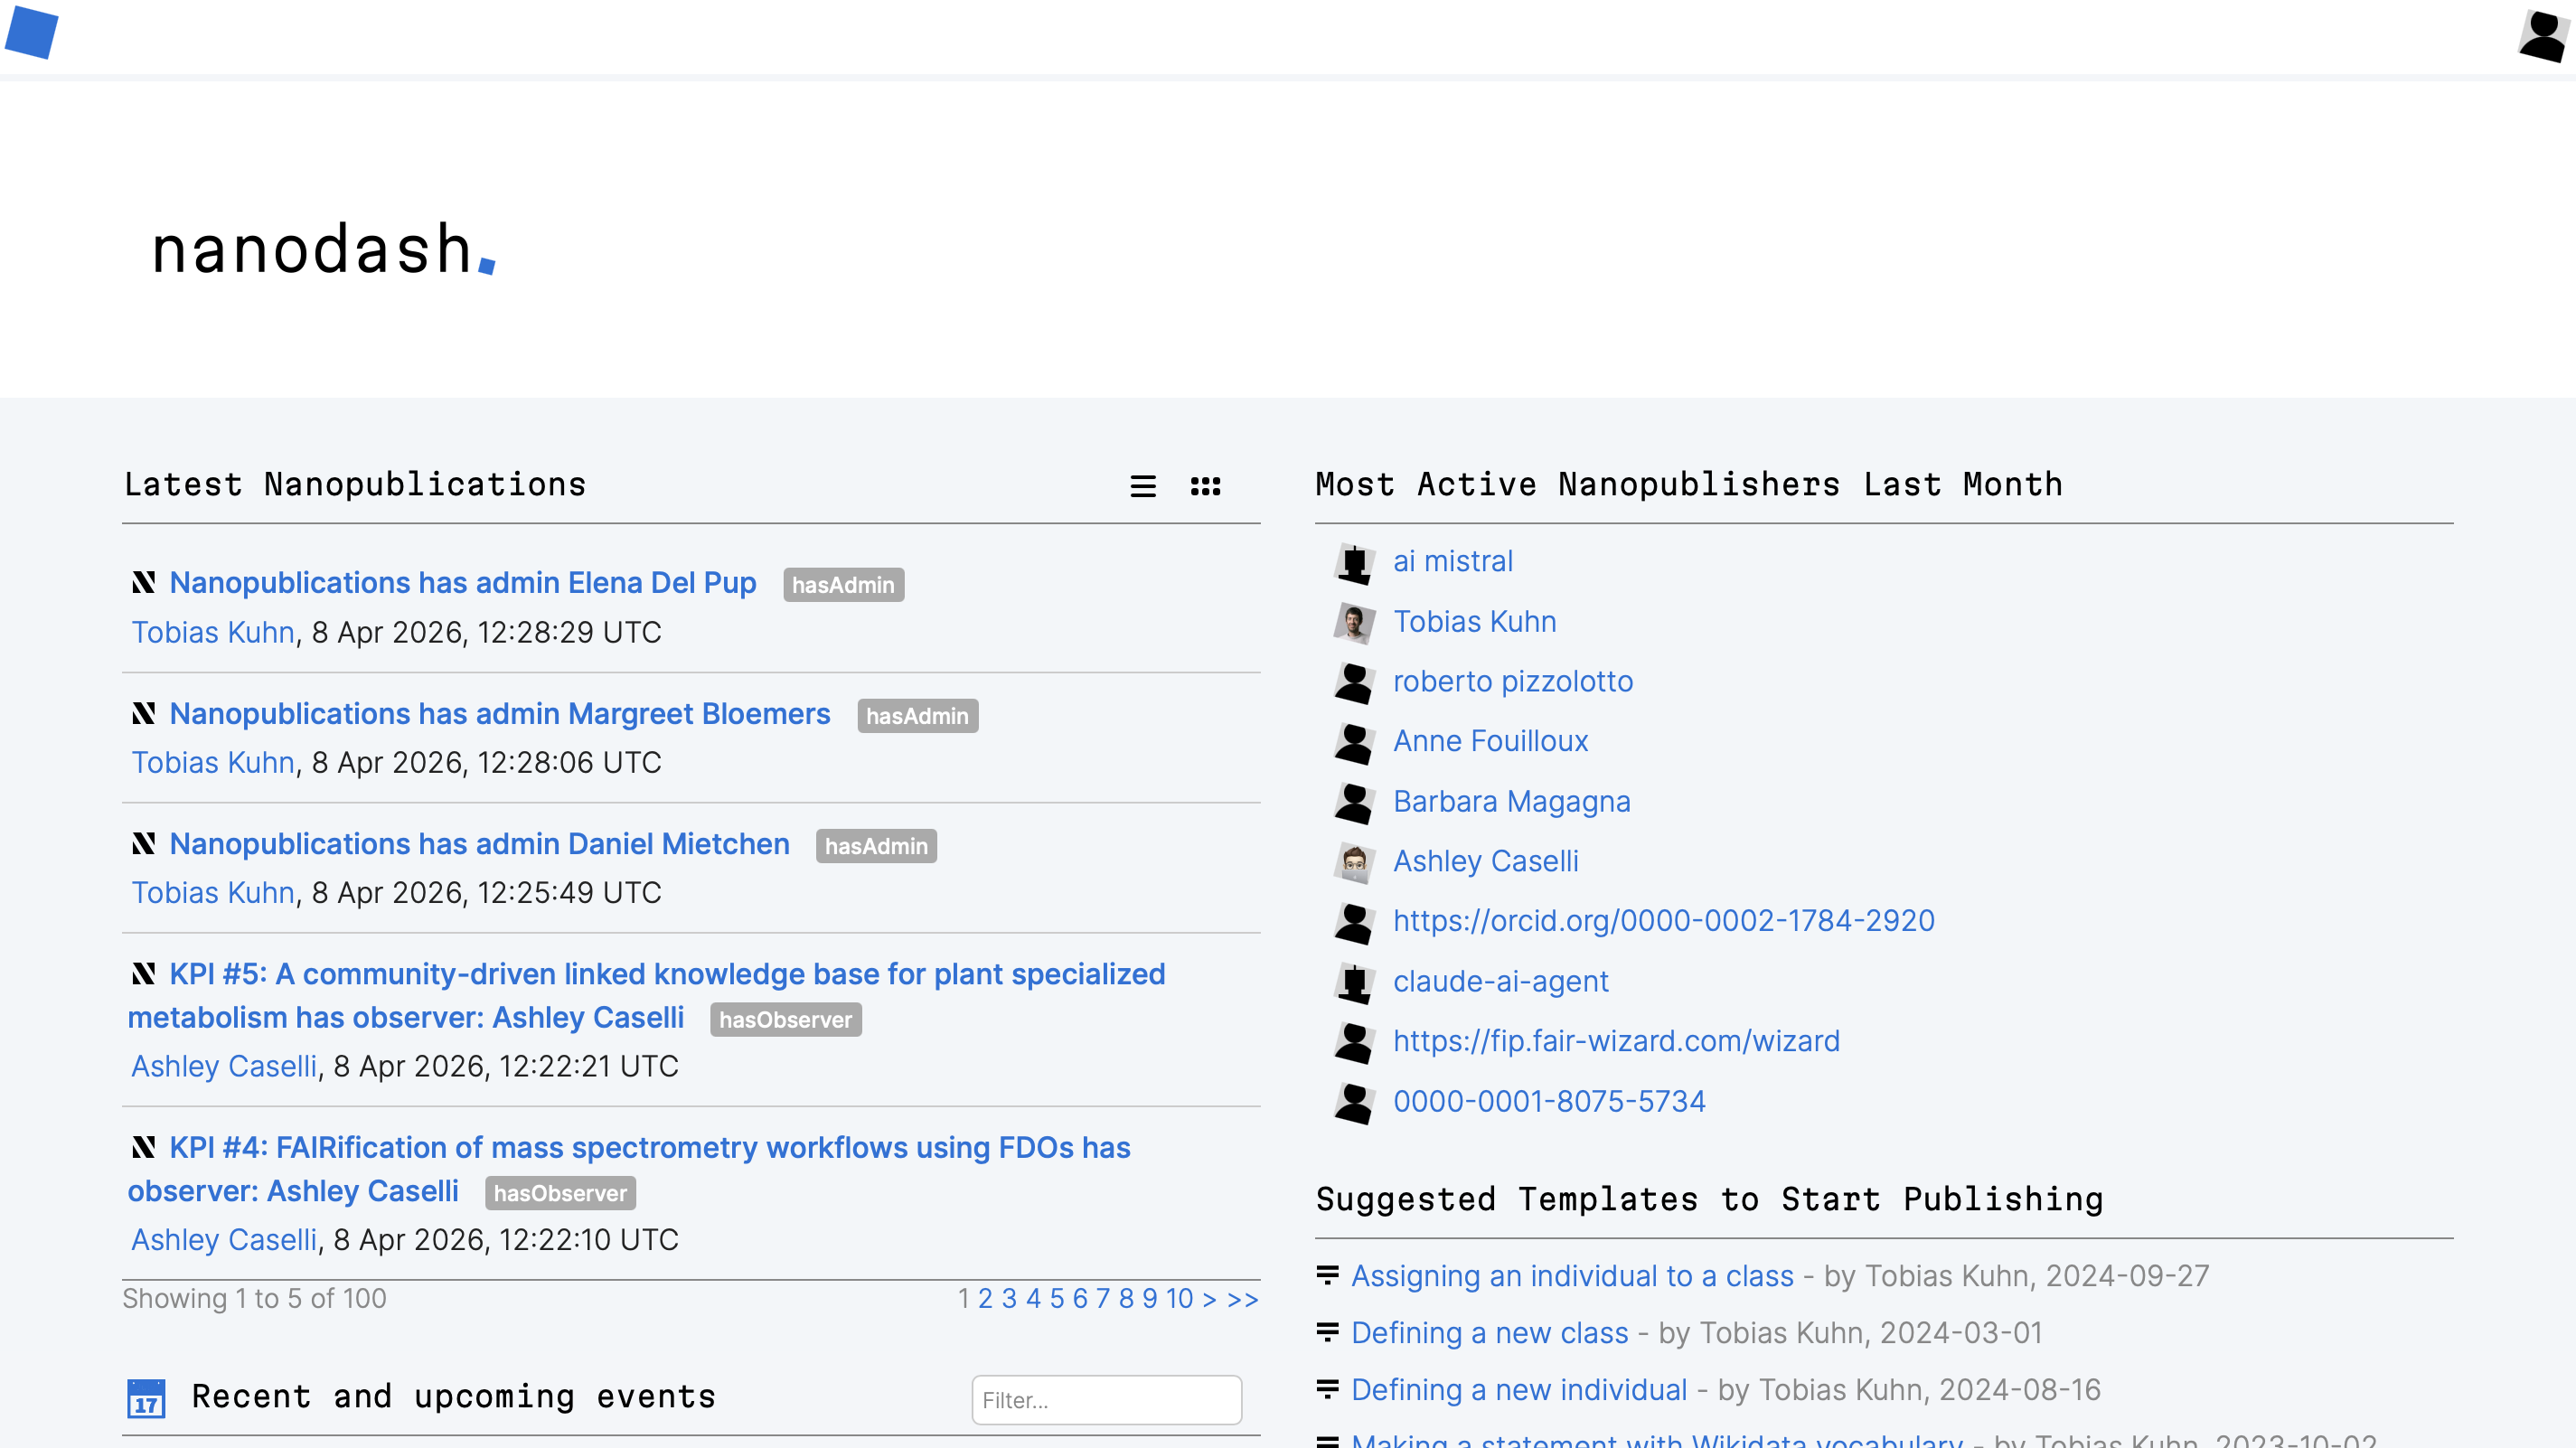Image resolution: width=2576 pixels, height=1448 pixels.
Task: Click the events Filter input field
Action: tap(1106, 1400)
